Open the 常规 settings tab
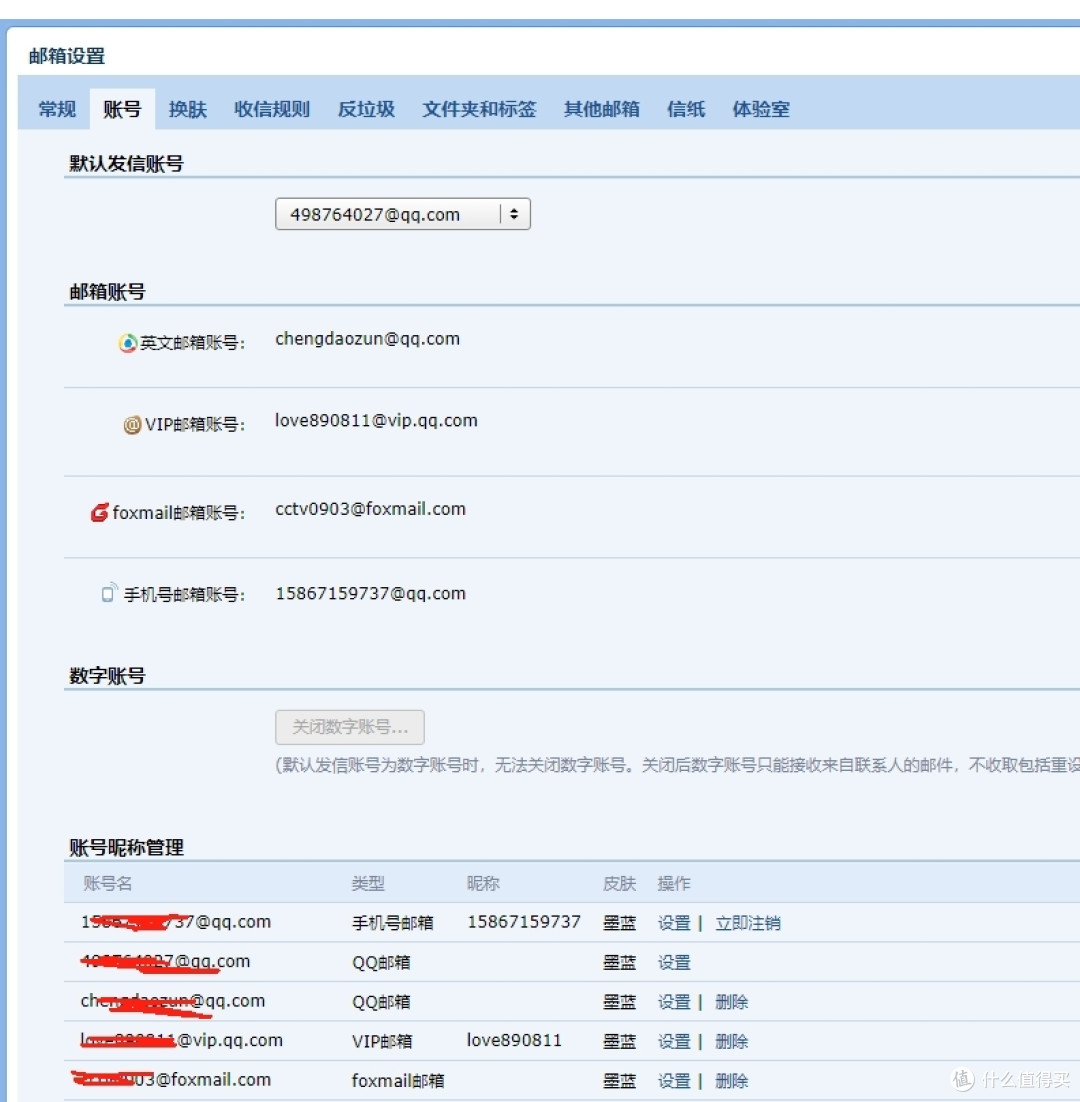The image size is (1080, 1102). [57, 109]
